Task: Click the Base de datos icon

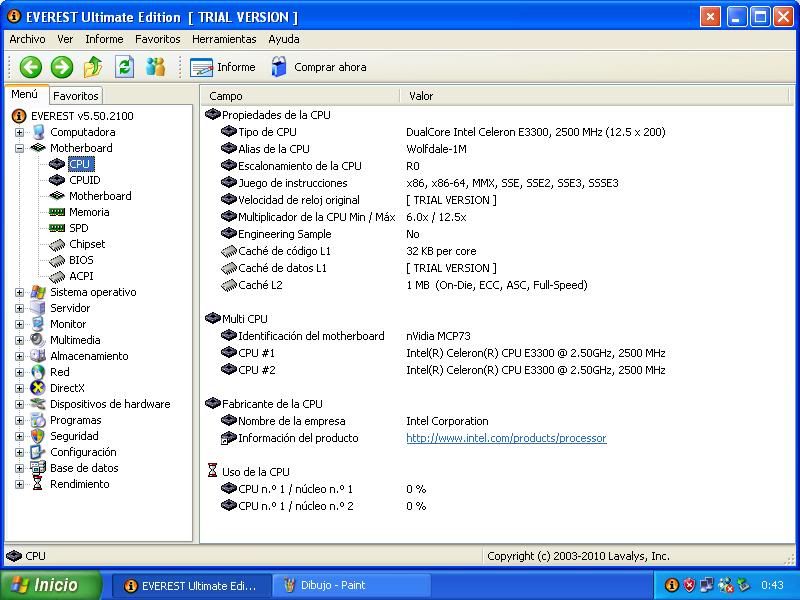Action: pyautogui.click(x=38, y=468)
